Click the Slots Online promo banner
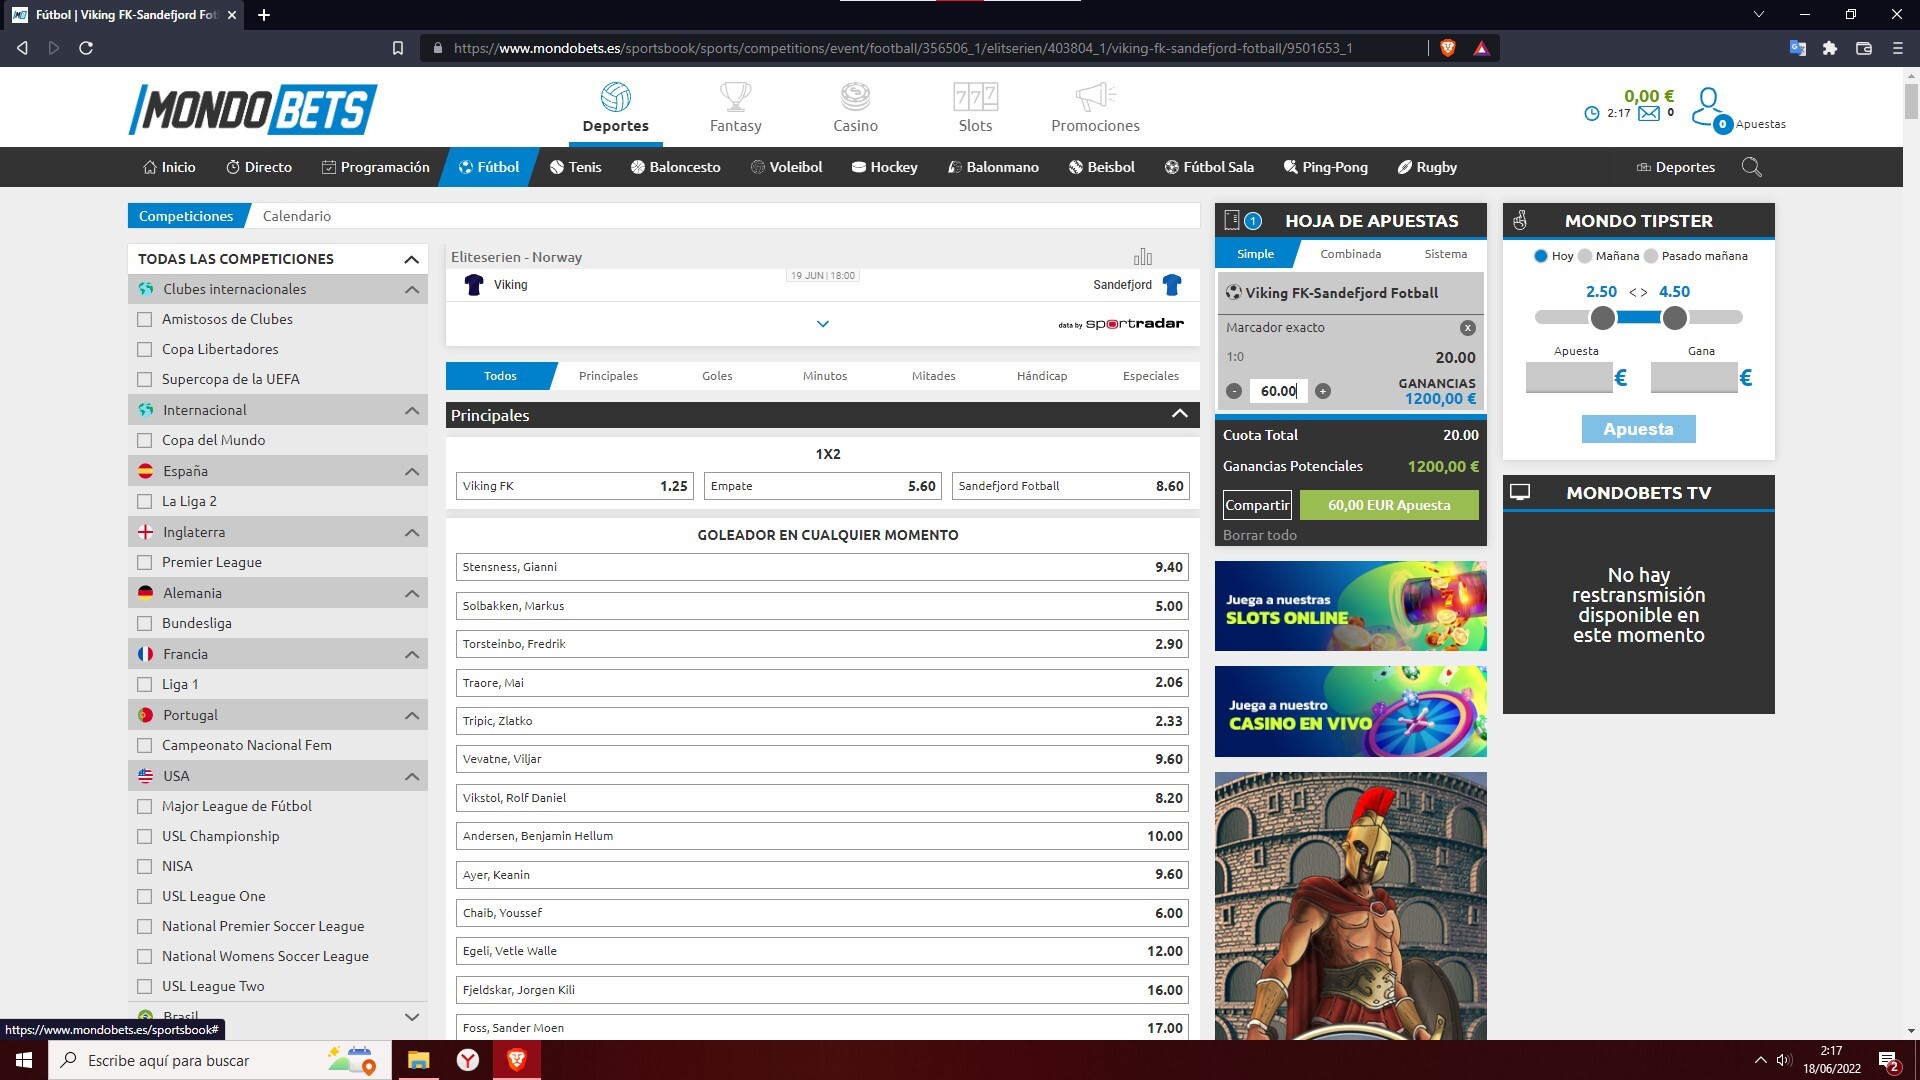 pos(1350,606)
